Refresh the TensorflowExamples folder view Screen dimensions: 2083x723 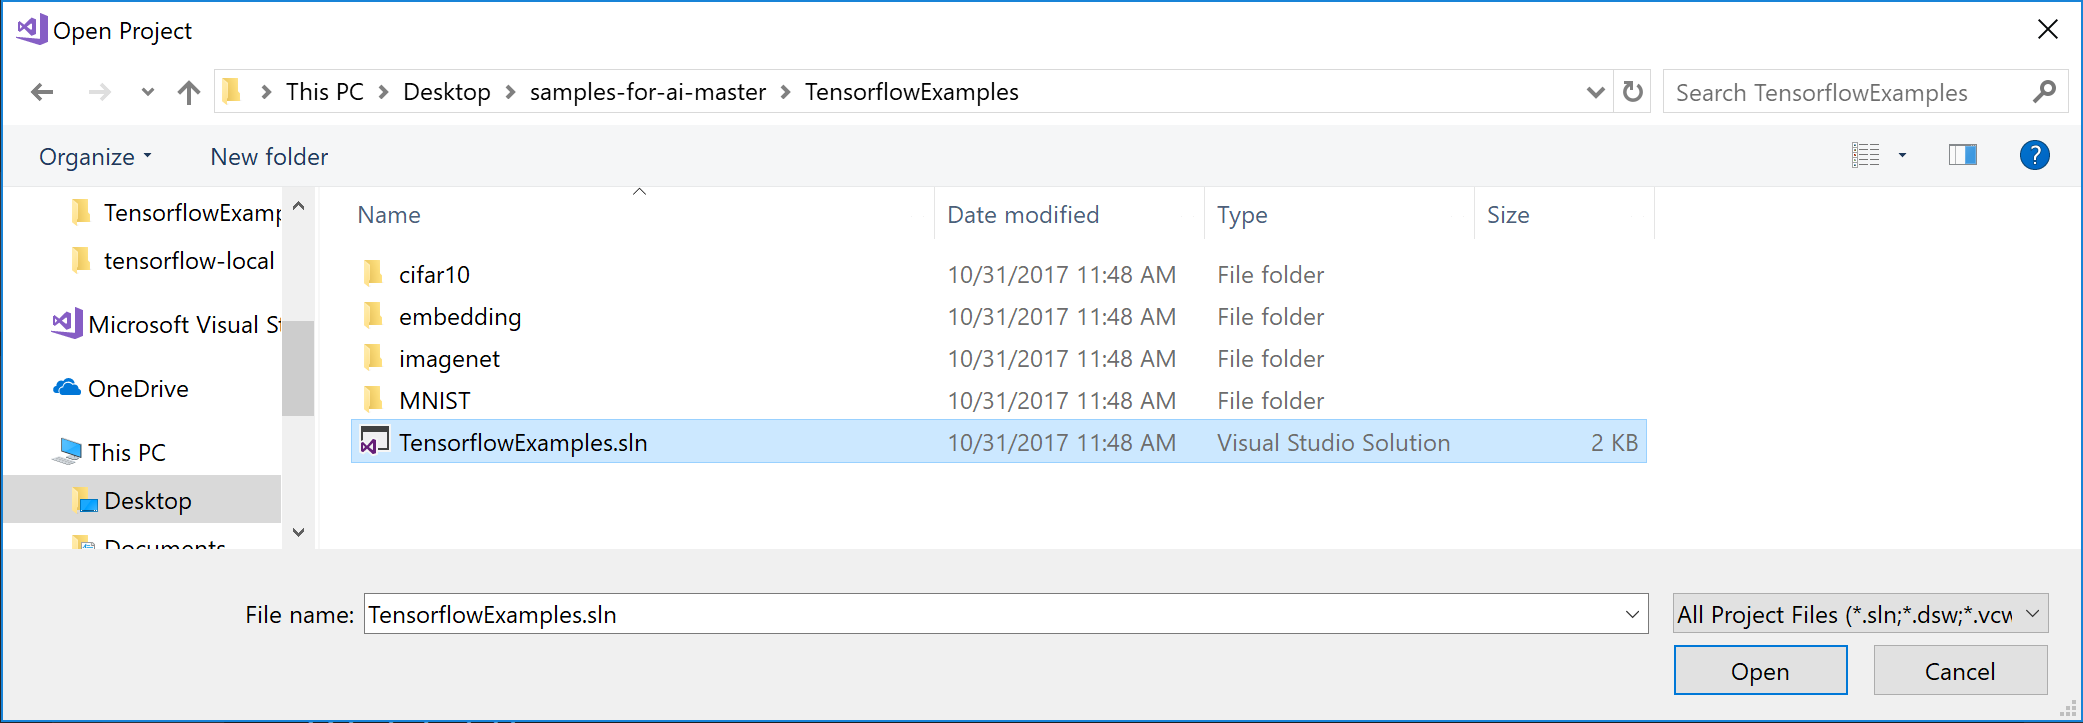coord(1632,92)
